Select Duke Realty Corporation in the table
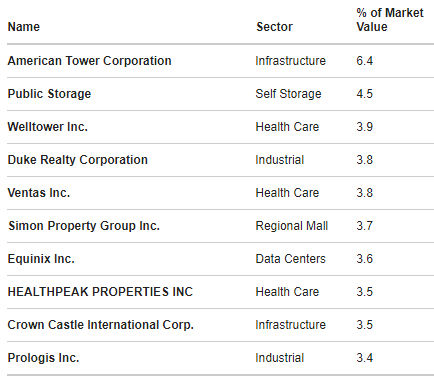Viewport: 434px width, 381px height. click(x=77, y=160)
